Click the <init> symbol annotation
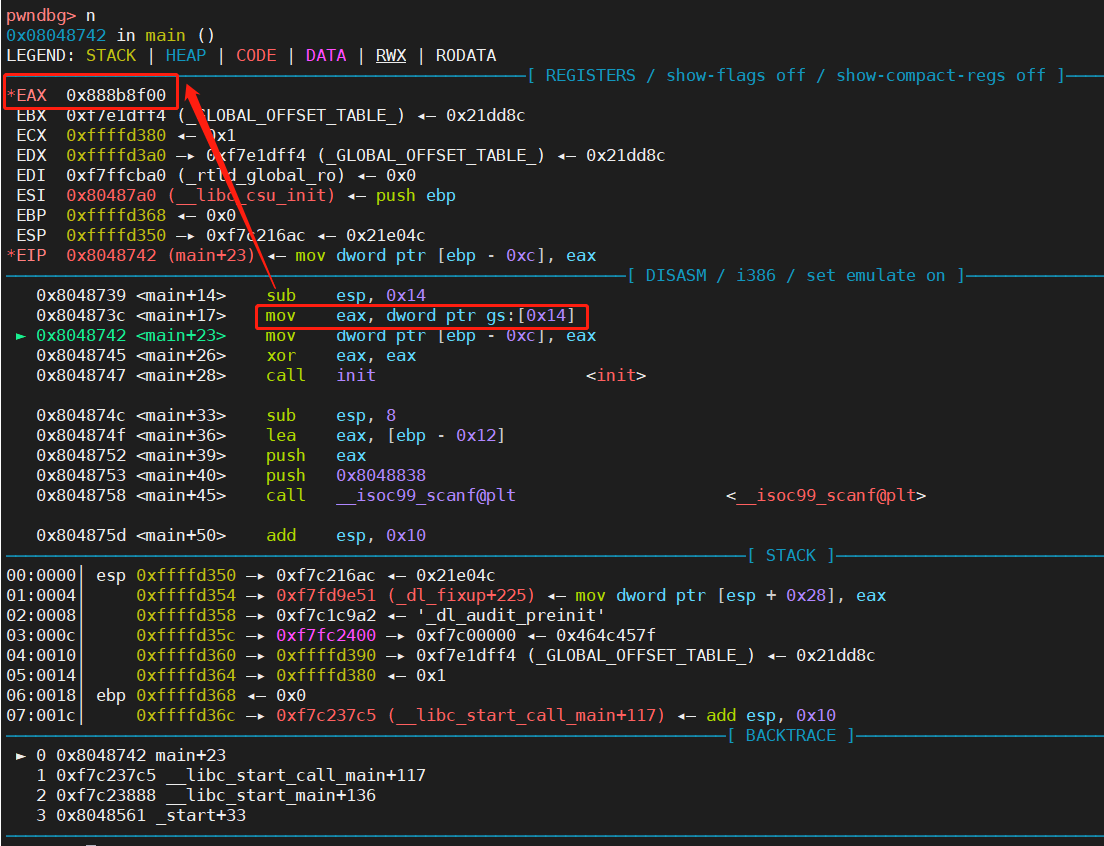 coord(616,376)
